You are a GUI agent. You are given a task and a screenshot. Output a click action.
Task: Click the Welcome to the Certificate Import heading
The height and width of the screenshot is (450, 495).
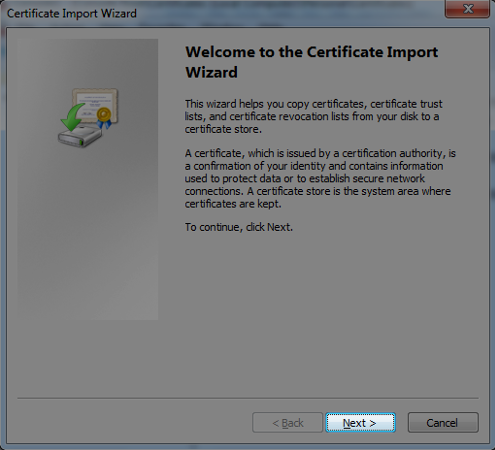(x=312, y=52)
